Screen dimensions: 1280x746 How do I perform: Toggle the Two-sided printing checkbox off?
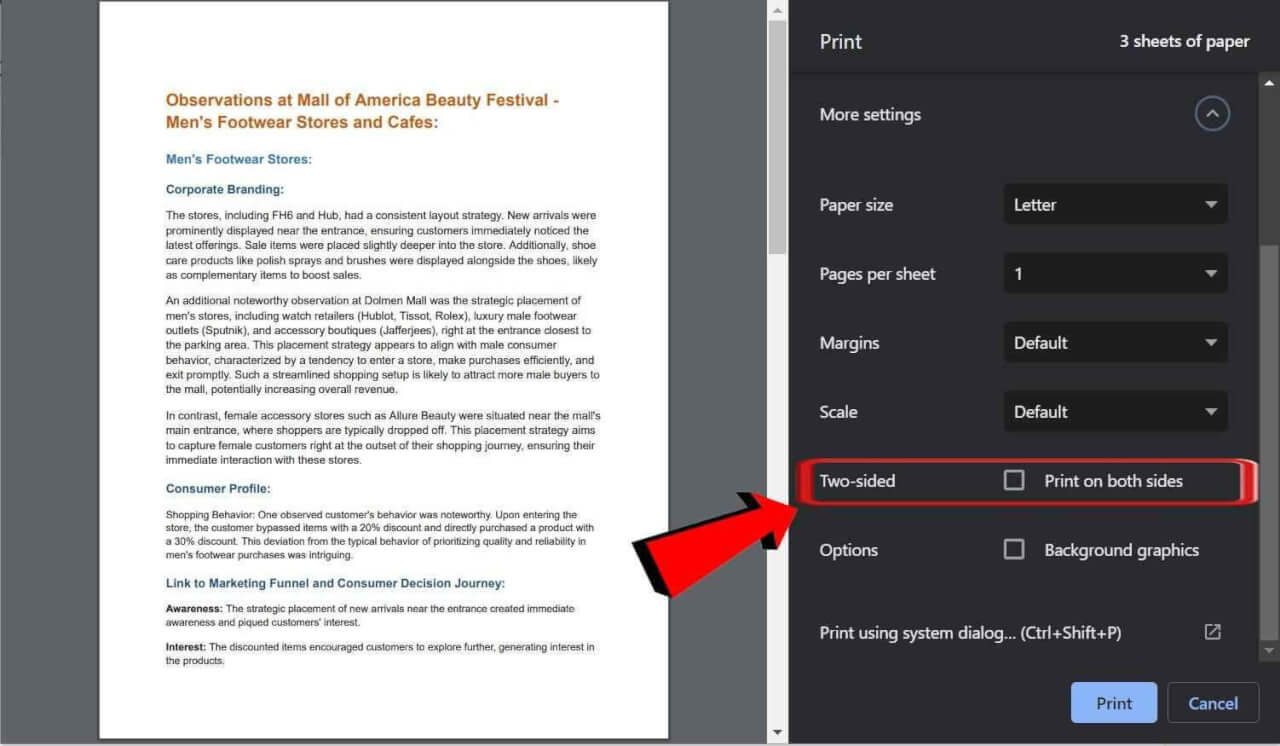point(1014,480)
